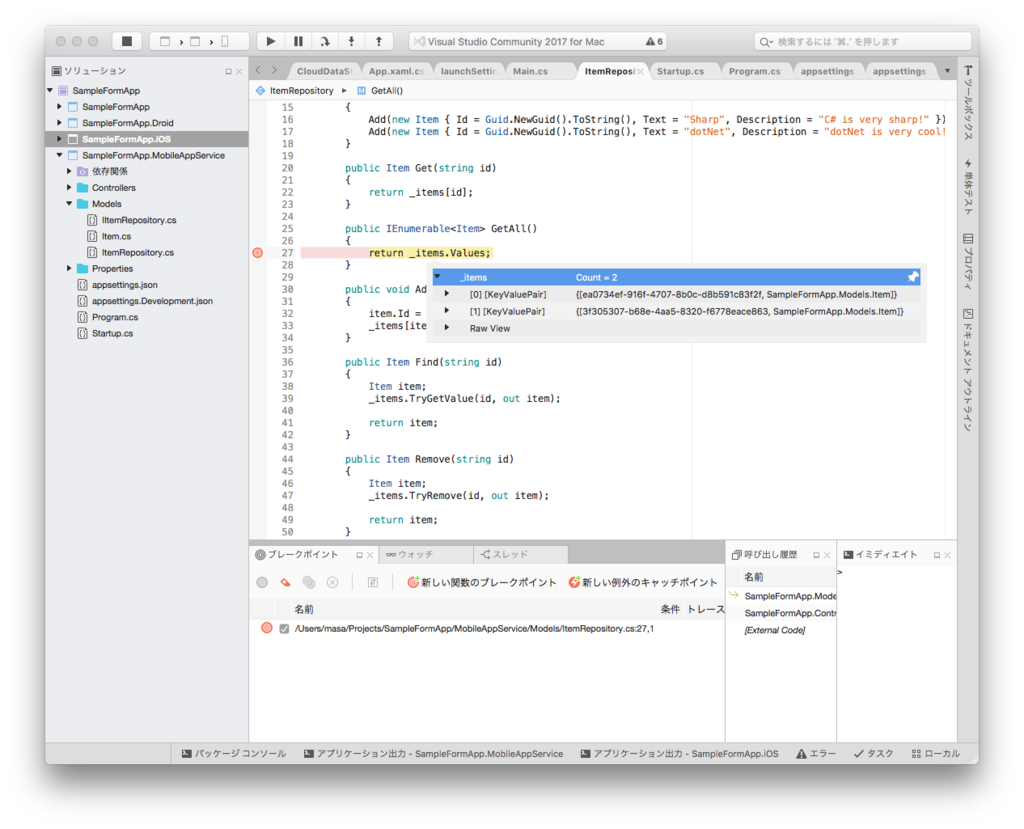Stop the debug session with square button
Screen dimensions: 1024x829
[127, 41]
